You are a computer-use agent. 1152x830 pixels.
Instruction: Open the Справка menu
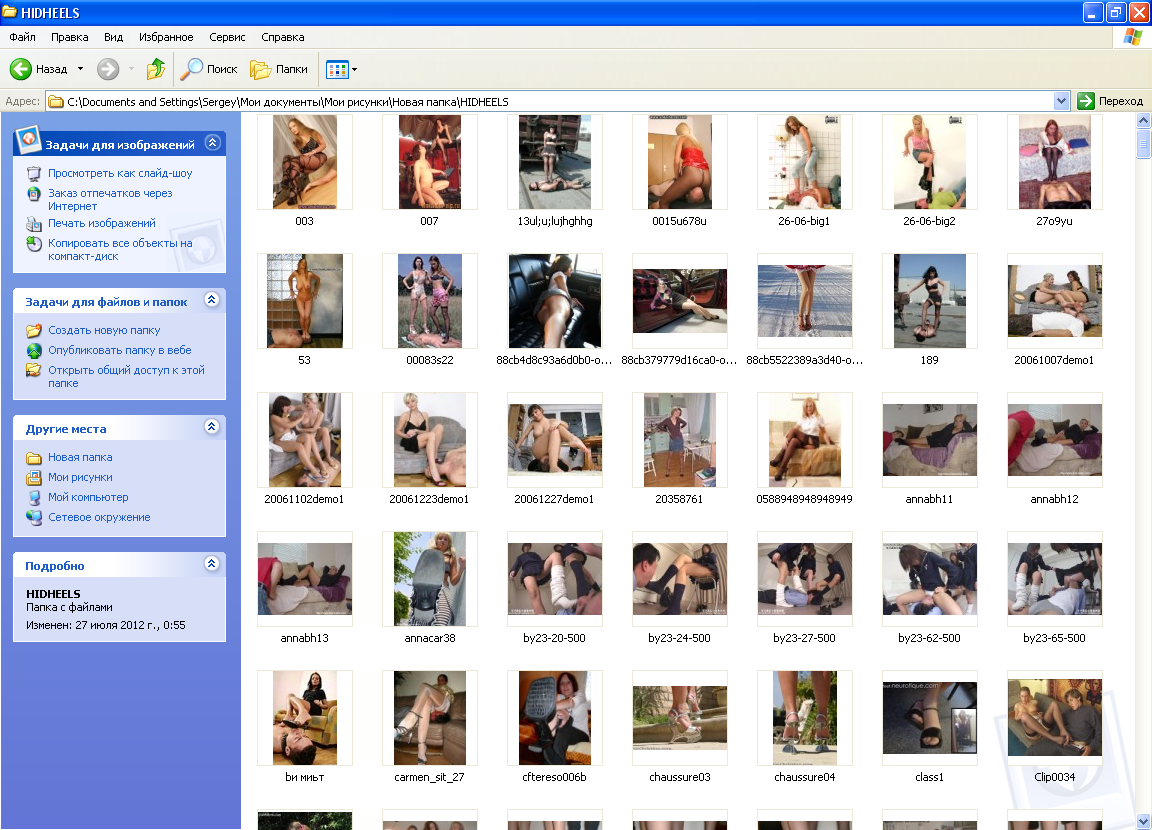pos(283,37)
